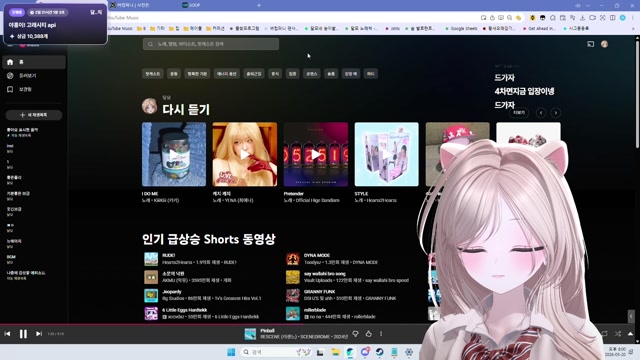640x360 pixels.
Task: Open the Google Sheets bookmark
Action: (x=461, y=29)
